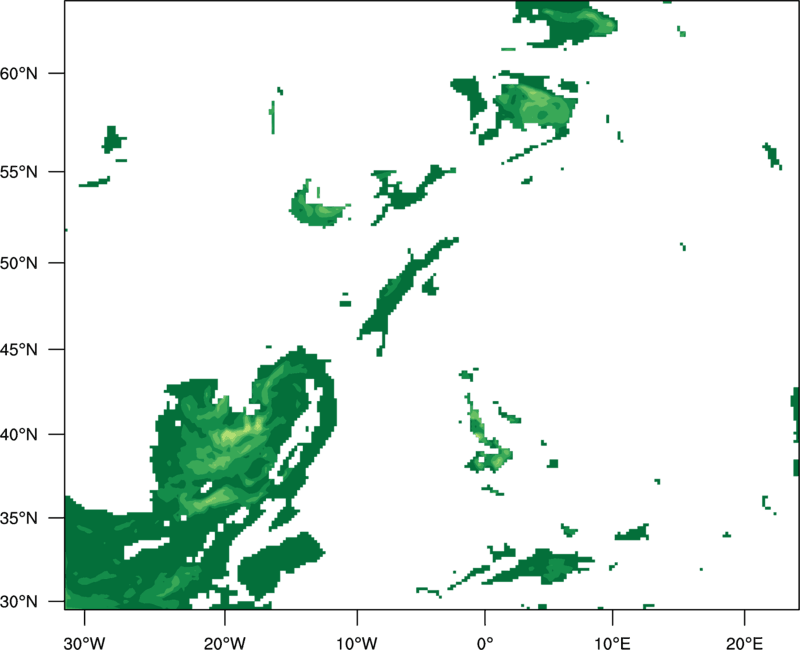The height and width of the screenshot is (650, 800).
Task: Click the 45°N latitude label
Action: coord(19,349)
